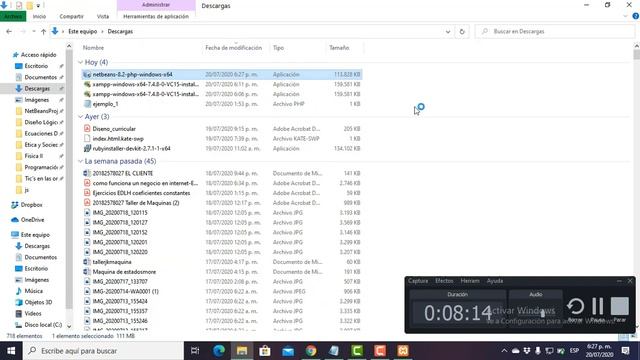Sort files by Tamaño column
The height and width of the screenshot is (360, 640).
(339, 48)
